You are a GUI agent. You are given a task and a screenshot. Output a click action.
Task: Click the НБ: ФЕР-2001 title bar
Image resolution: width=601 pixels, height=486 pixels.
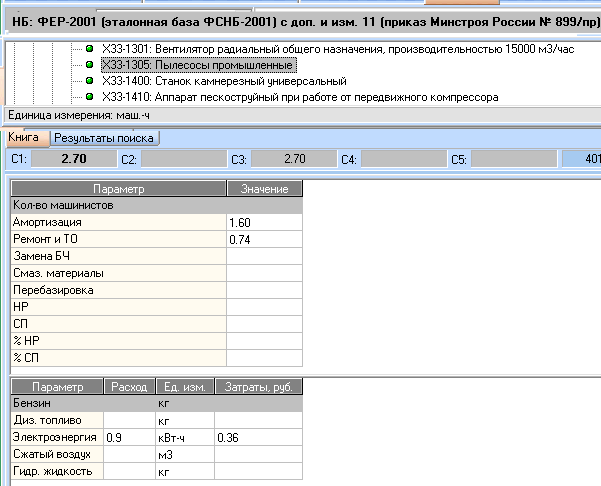tap(303, 21)
